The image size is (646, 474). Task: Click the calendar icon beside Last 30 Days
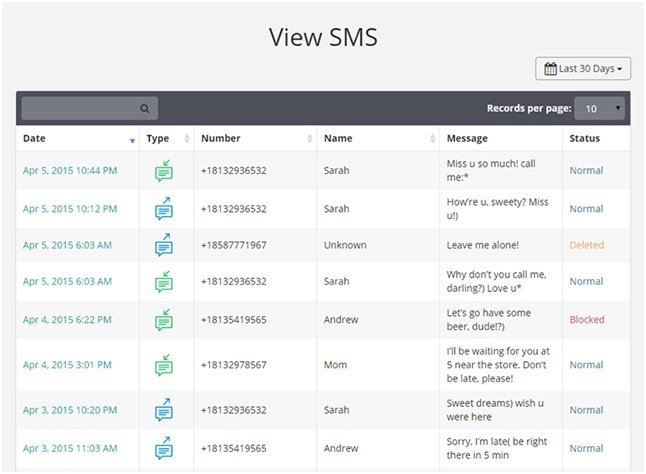click(x=550, y=69)
